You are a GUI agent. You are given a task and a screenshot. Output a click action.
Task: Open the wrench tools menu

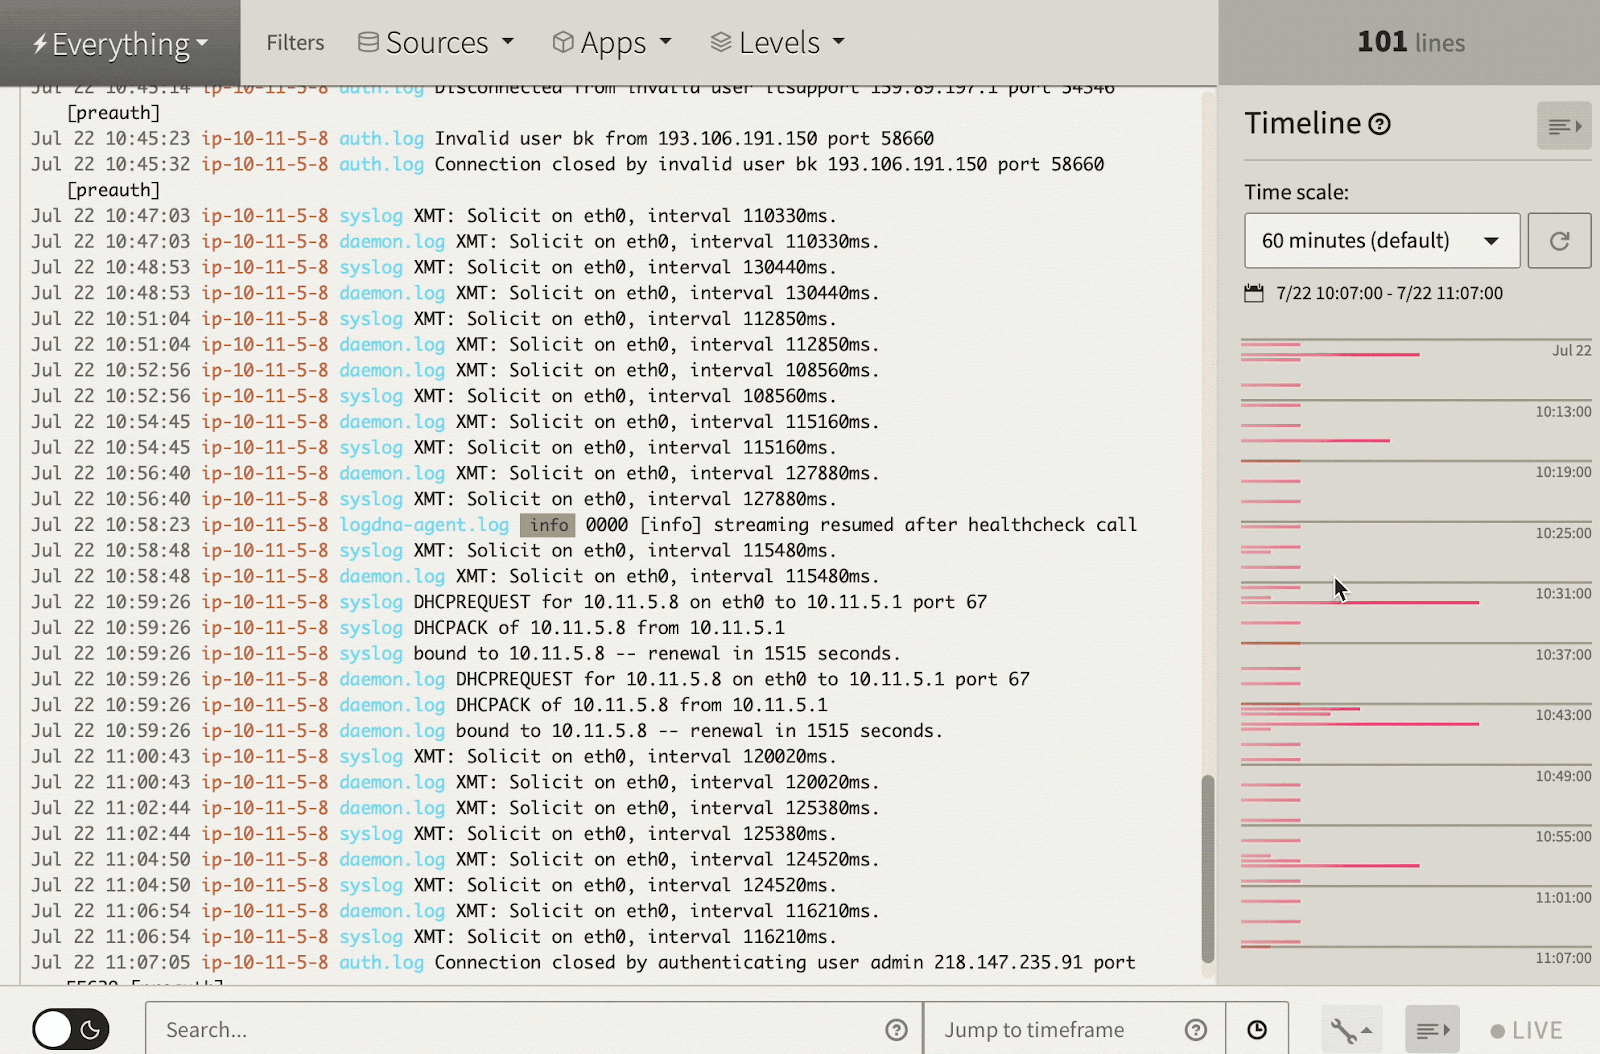1352,1030
